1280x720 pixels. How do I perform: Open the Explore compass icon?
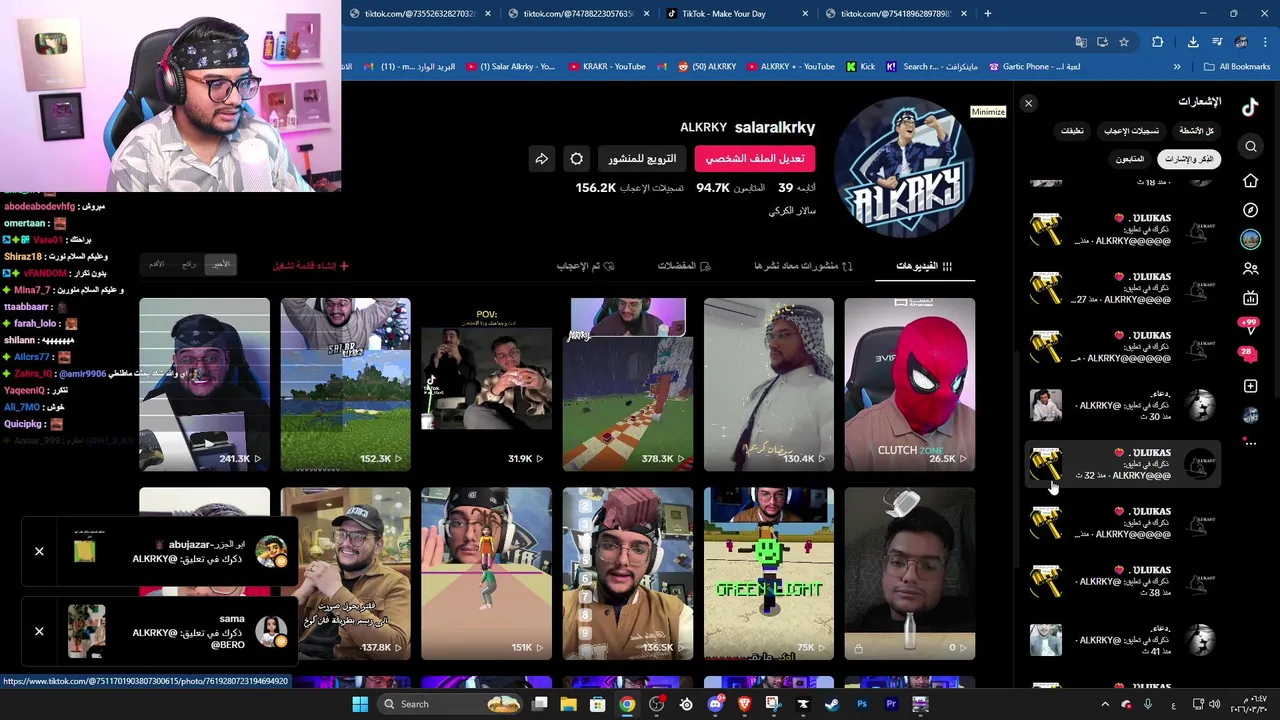tap(1251, 210)
